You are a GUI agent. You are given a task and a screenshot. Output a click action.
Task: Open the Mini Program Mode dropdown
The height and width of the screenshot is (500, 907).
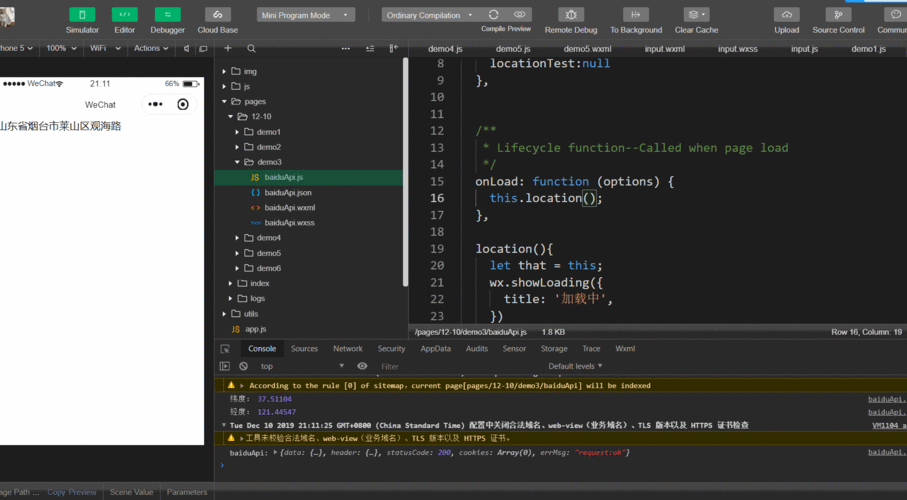[305, 15]
